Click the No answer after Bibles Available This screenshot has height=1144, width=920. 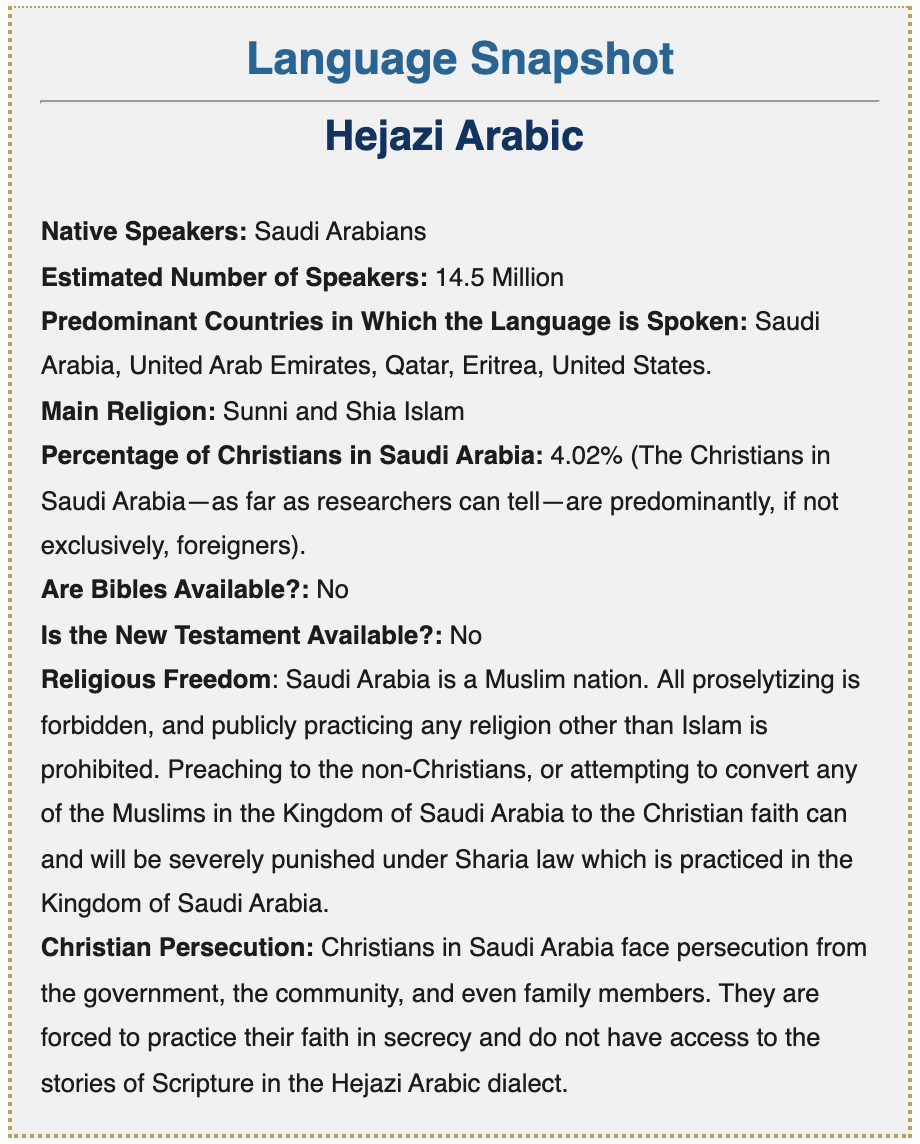(x=333, y=590)
